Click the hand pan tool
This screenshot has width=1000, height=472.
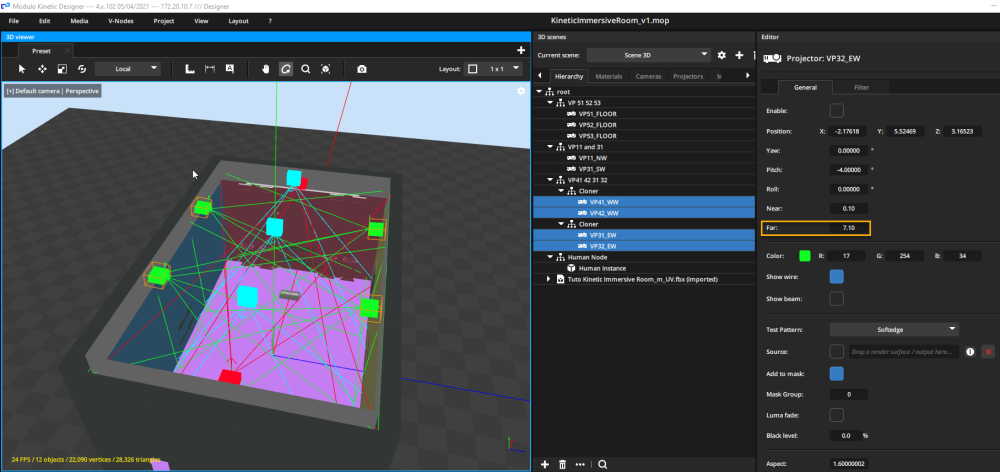tap(265, 69)
